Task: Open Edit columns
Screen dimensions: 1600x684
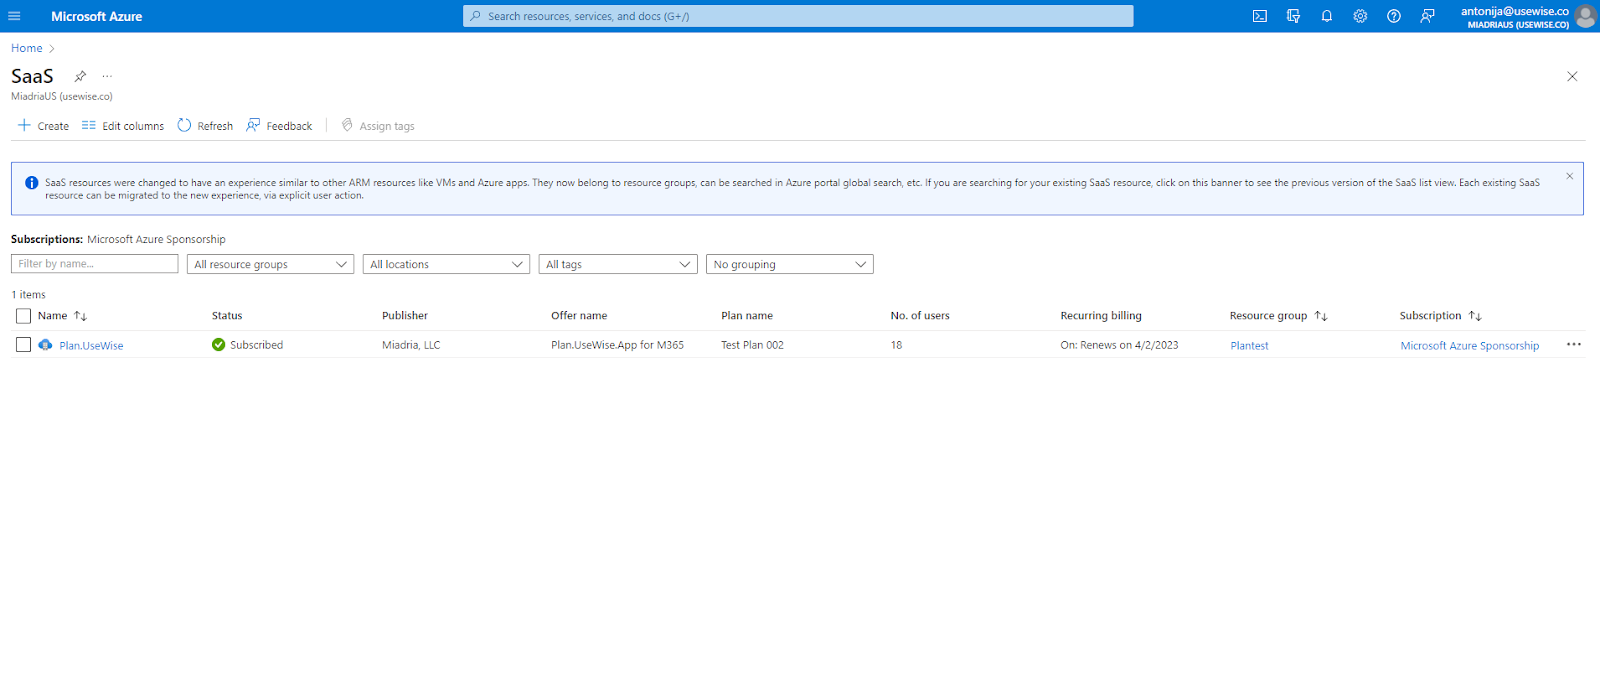Action: (123, 126)
